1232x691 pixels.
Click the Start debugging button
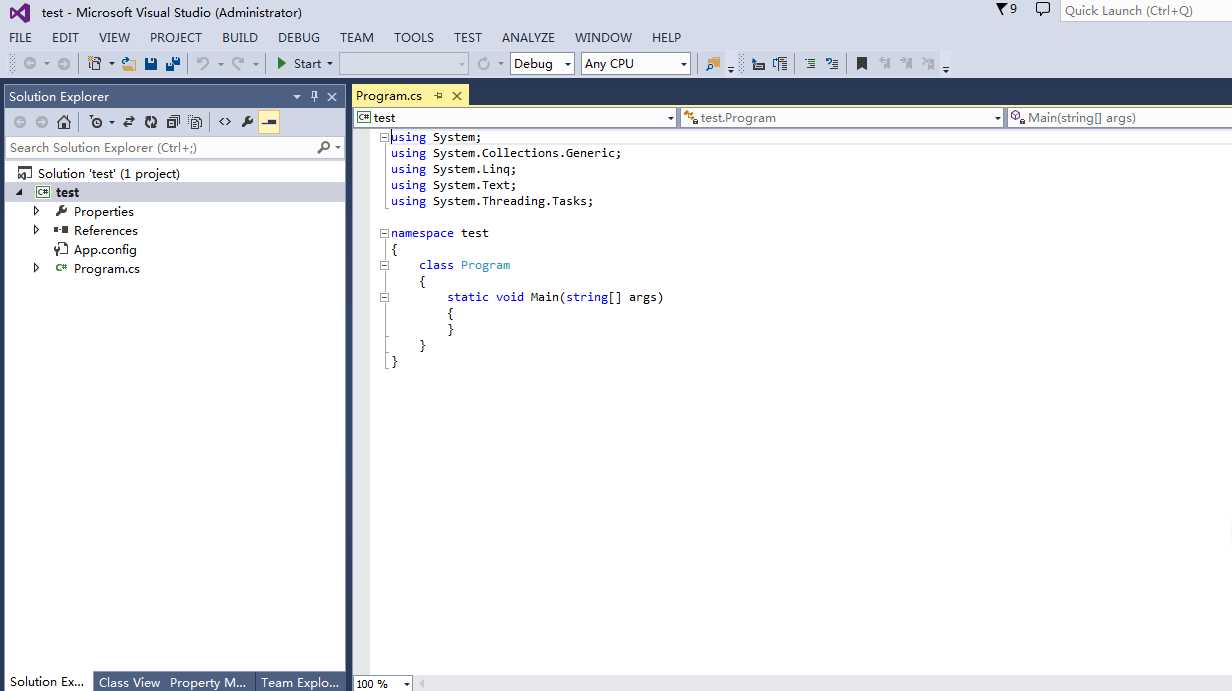[x=299, y=63]
